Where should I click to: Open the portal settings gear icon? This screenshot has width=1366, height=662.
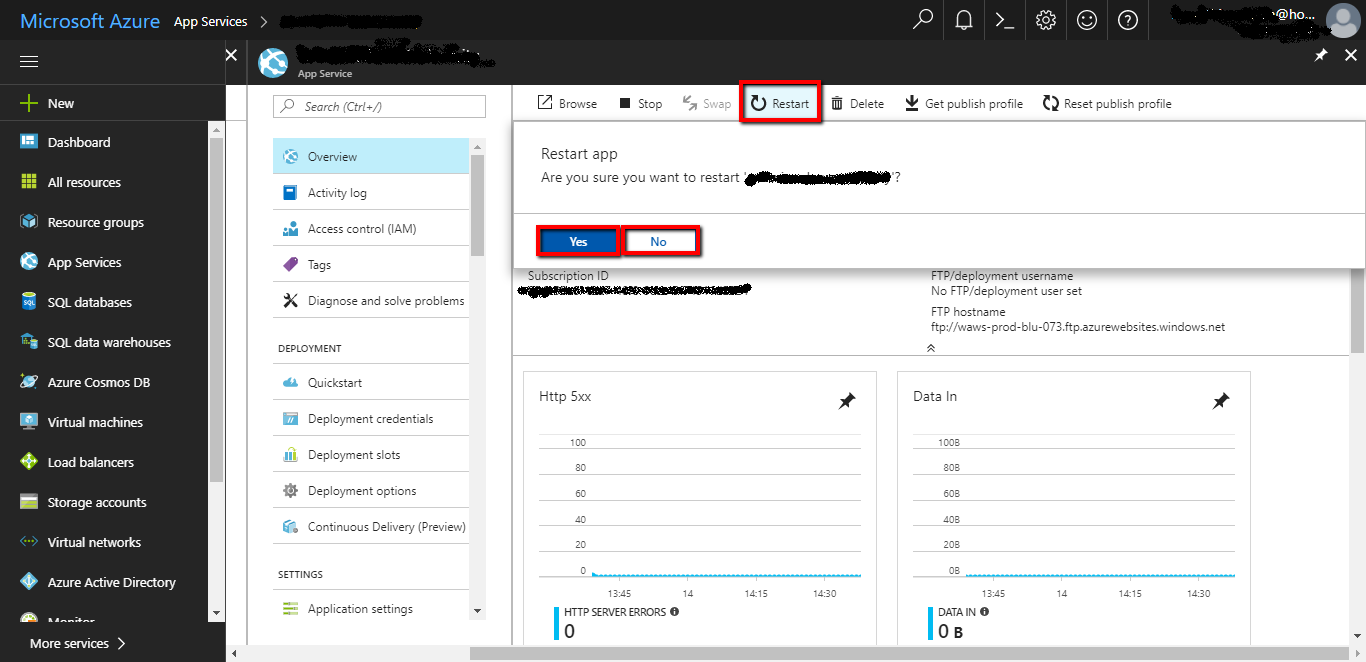(1045, 20)
